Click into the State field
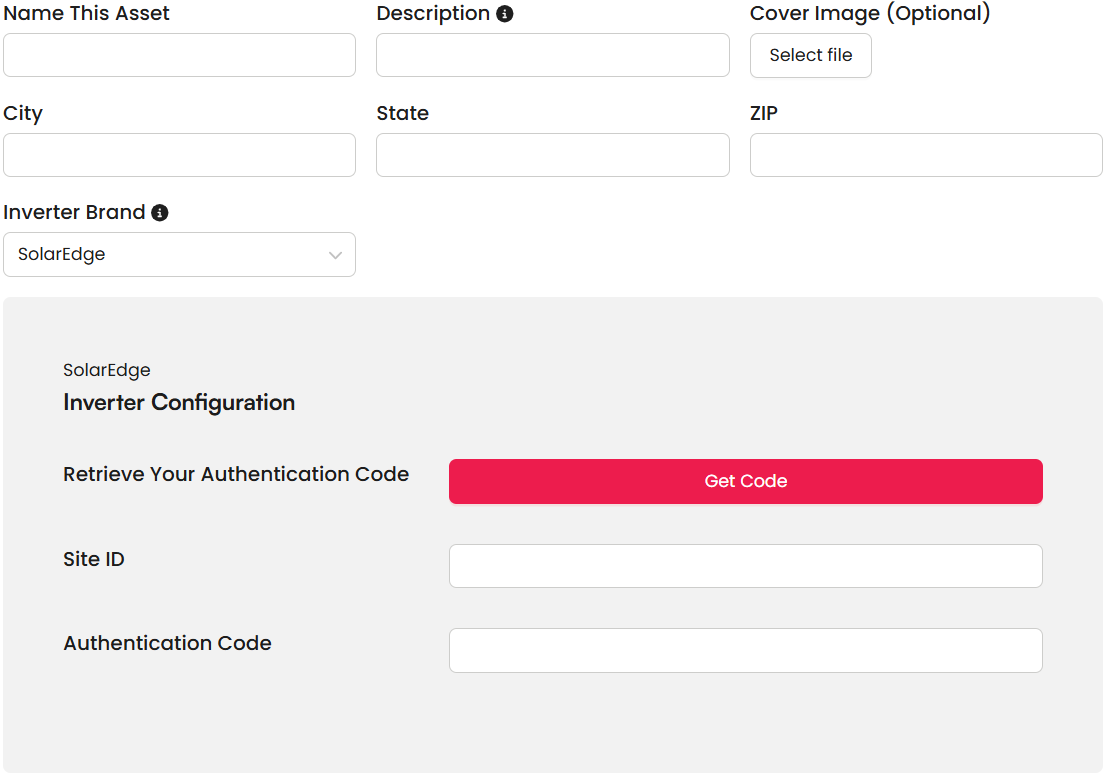 click(x=552, y=155)
